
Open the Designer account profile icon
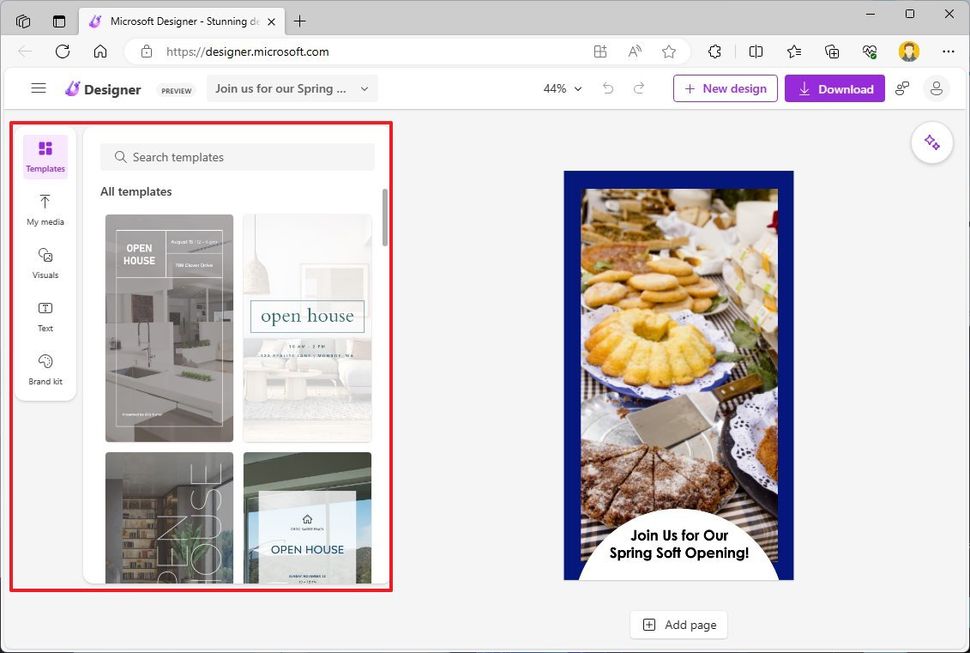936,88
